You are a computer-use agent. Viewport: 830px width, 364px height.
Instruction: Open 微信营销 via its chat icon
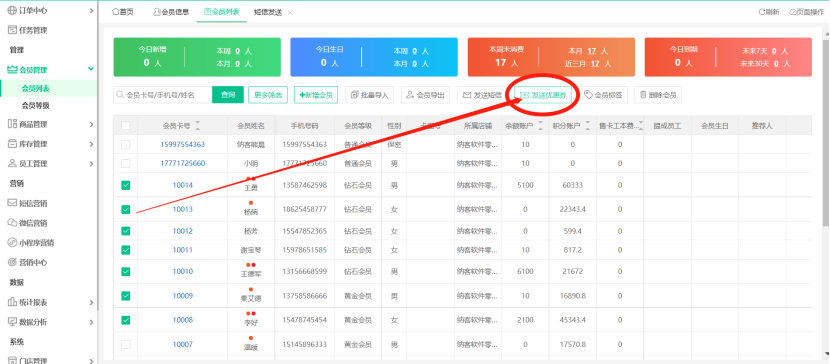(x=12, y=223)
